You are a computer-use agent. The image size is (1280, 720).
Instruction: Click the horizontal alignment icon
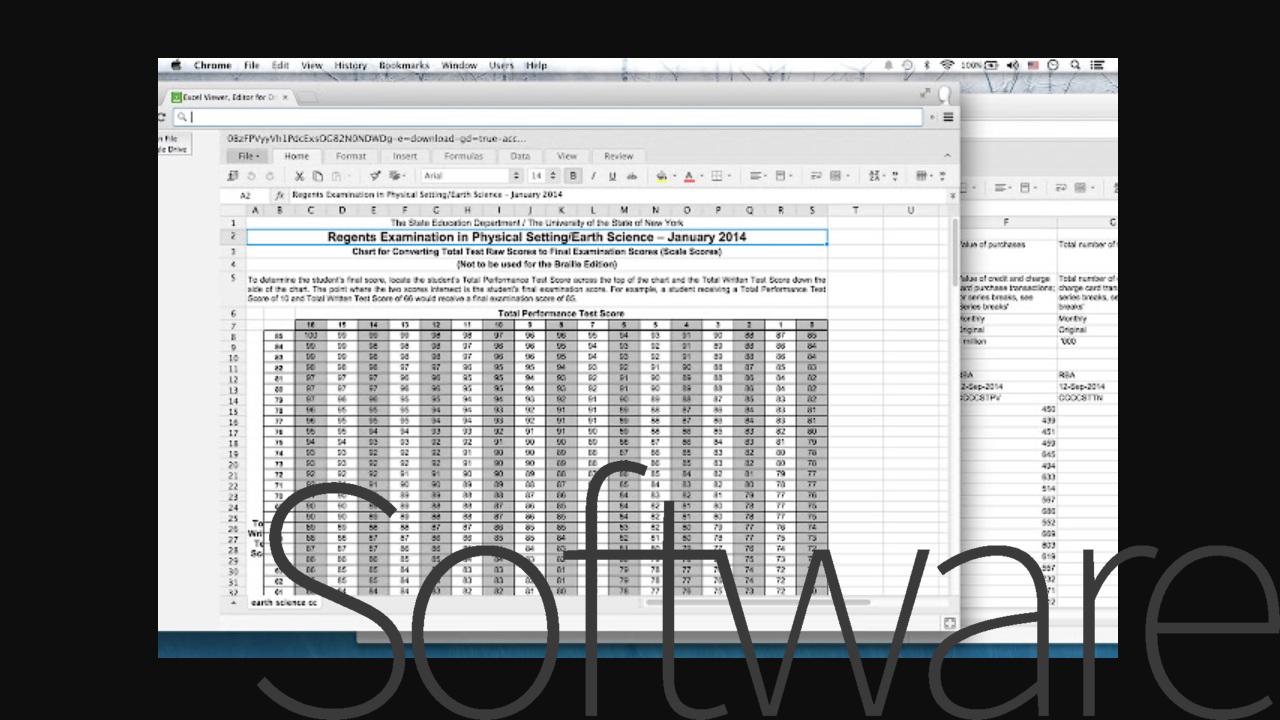point(756,176)
